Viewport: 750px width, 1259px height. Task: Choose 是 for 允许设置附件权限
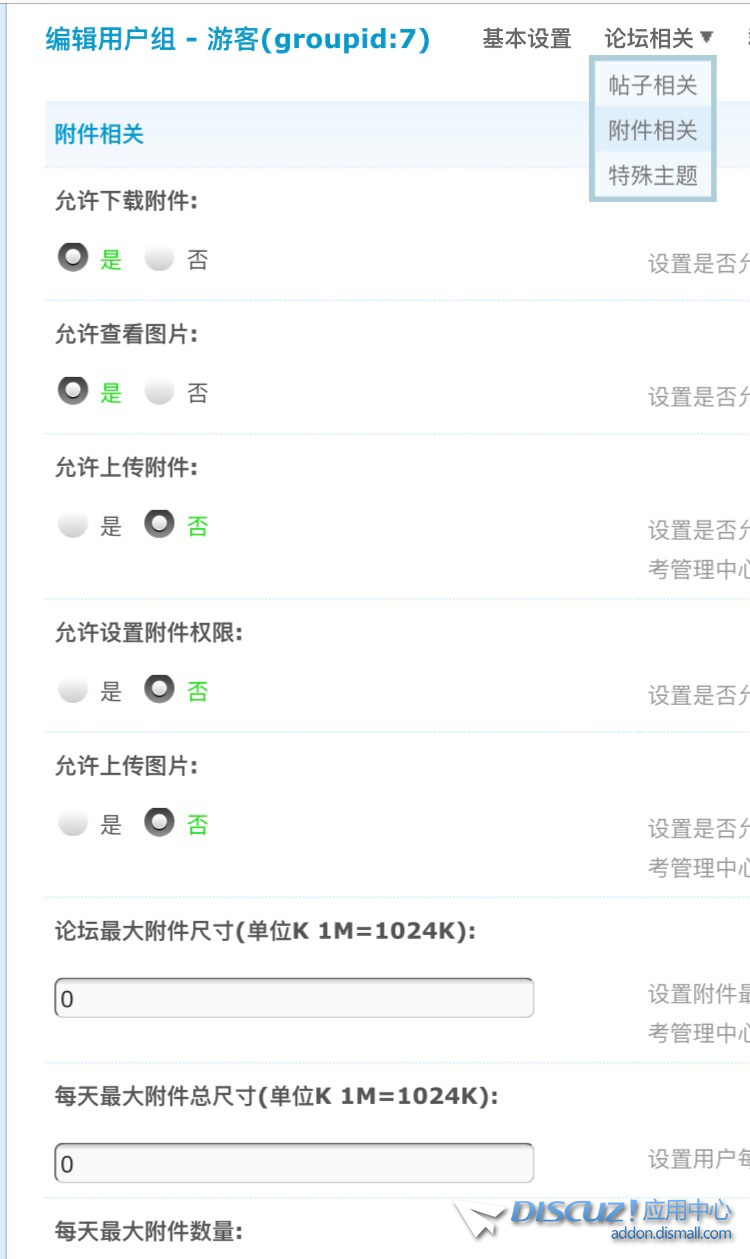point(73,690)
